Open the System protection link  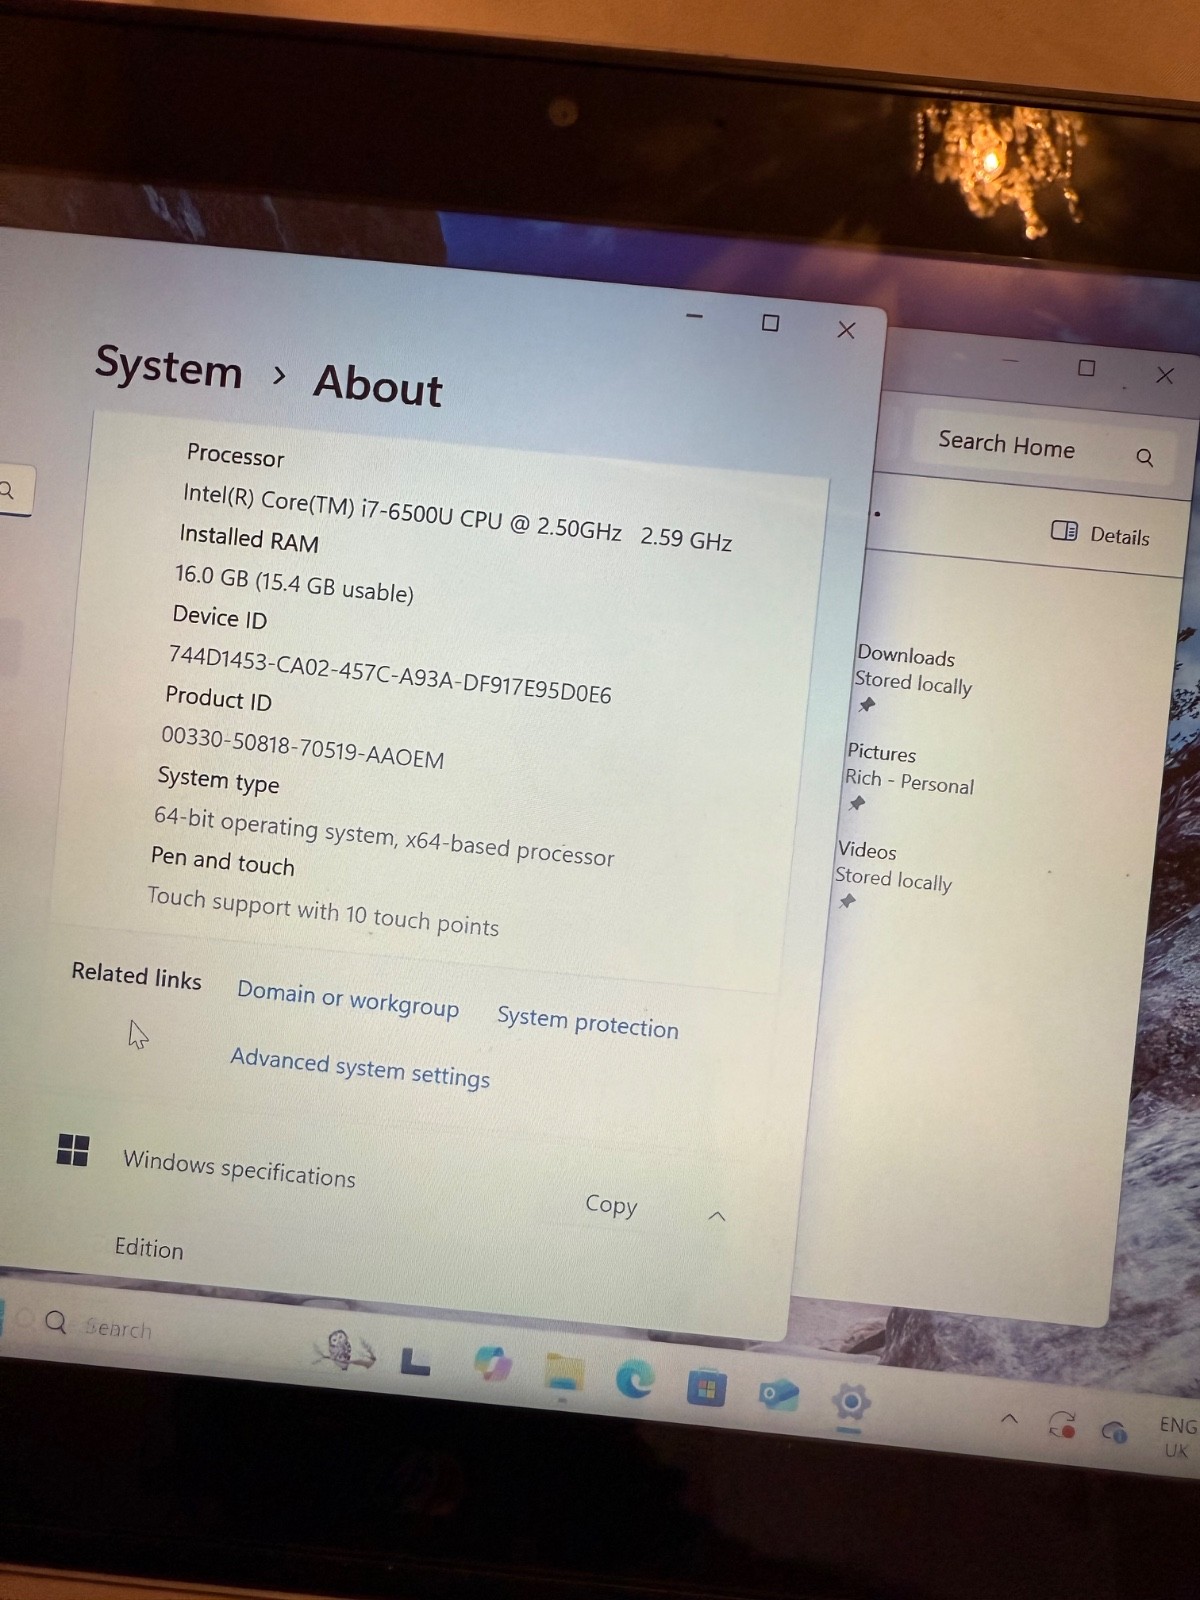click(588, 1022)
